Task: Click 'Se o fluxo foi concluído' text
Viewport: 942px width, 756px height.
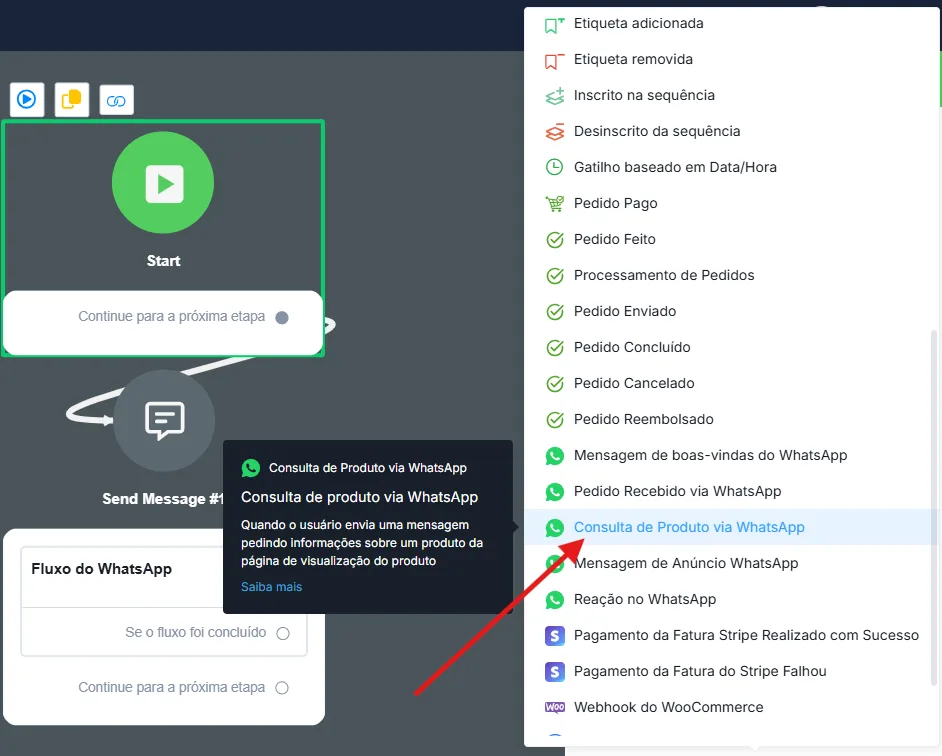Action: pyautogui.click(x=195, y=633)
